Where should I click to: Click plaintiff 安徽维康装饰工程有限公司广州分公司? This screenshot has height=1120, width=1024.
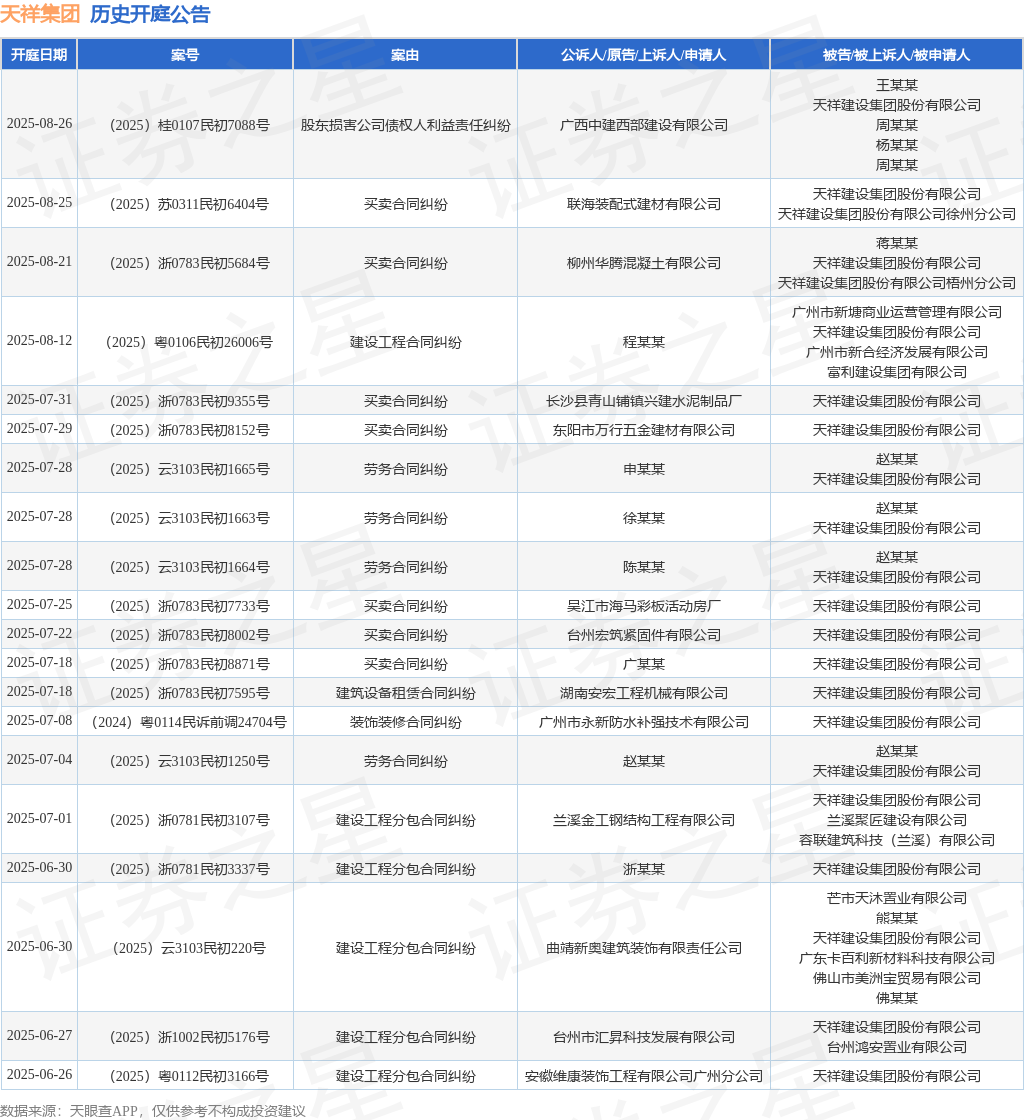pos(643,1076)
